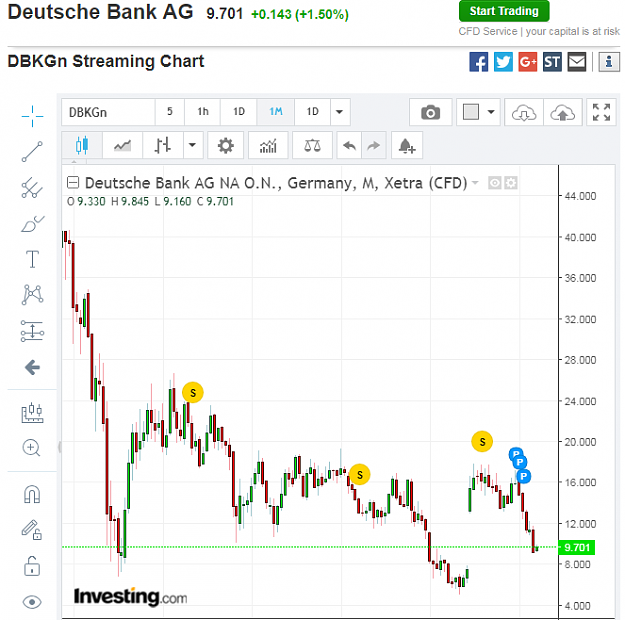Create an alert with bell icon
This screenshot has height=620, width=625.
[407, 146]
